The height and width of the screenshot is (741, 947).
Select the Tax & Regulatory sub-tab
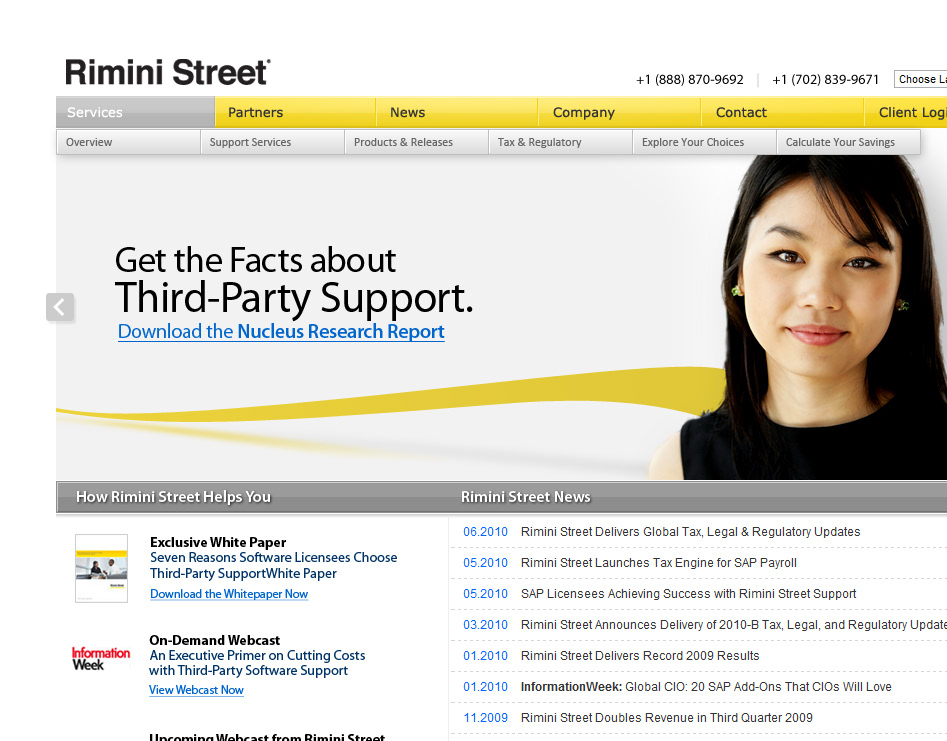(x=560, y=143)
